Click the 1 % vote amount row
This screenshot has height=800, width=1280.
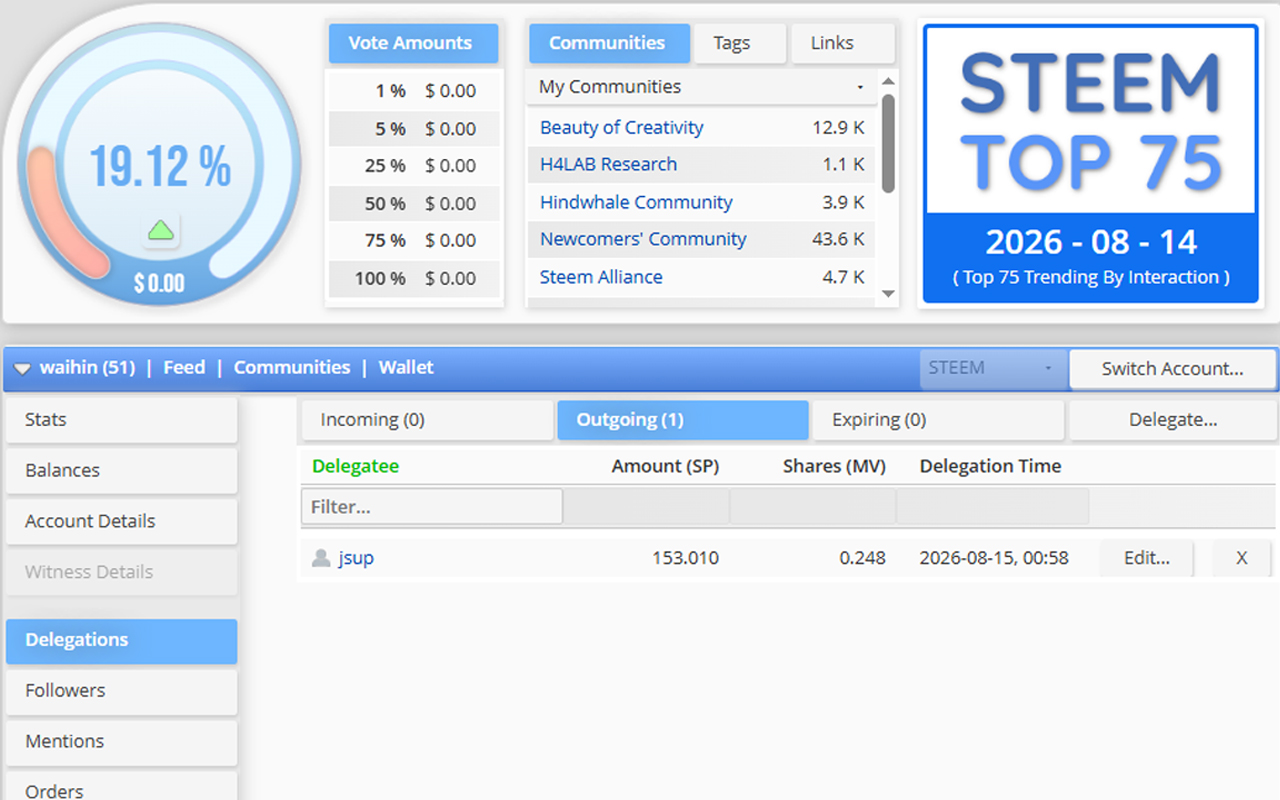(414, 91)
